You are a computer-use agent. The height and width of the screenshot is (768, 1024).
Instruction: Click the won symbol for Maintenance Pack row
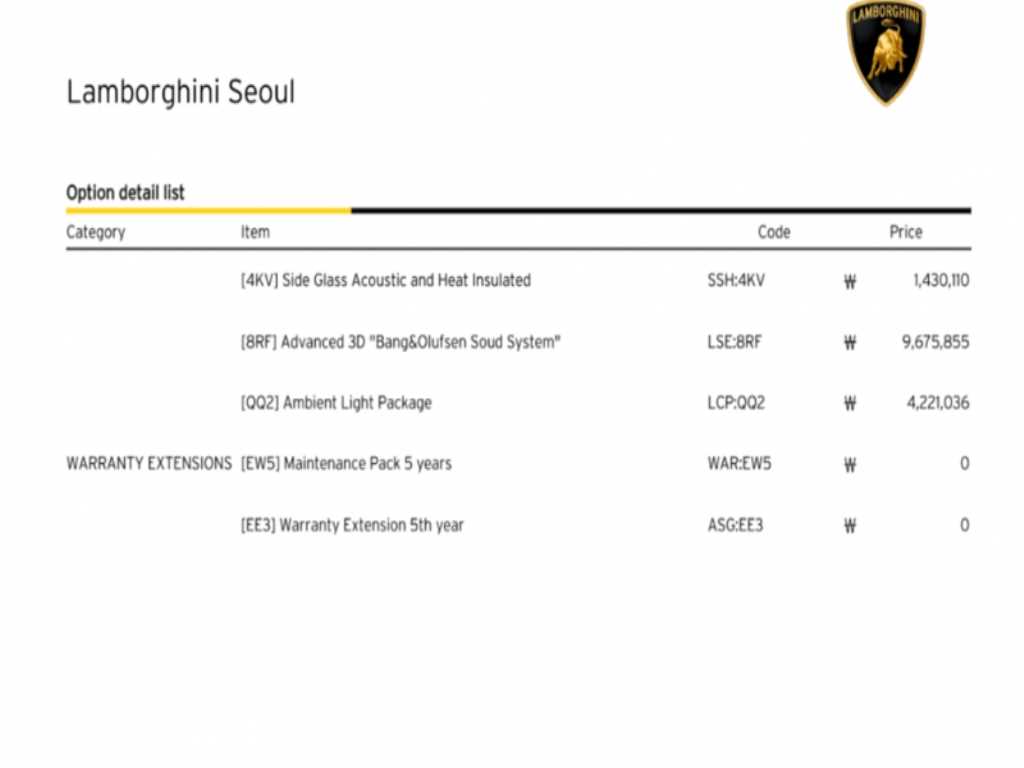point(850,465)
